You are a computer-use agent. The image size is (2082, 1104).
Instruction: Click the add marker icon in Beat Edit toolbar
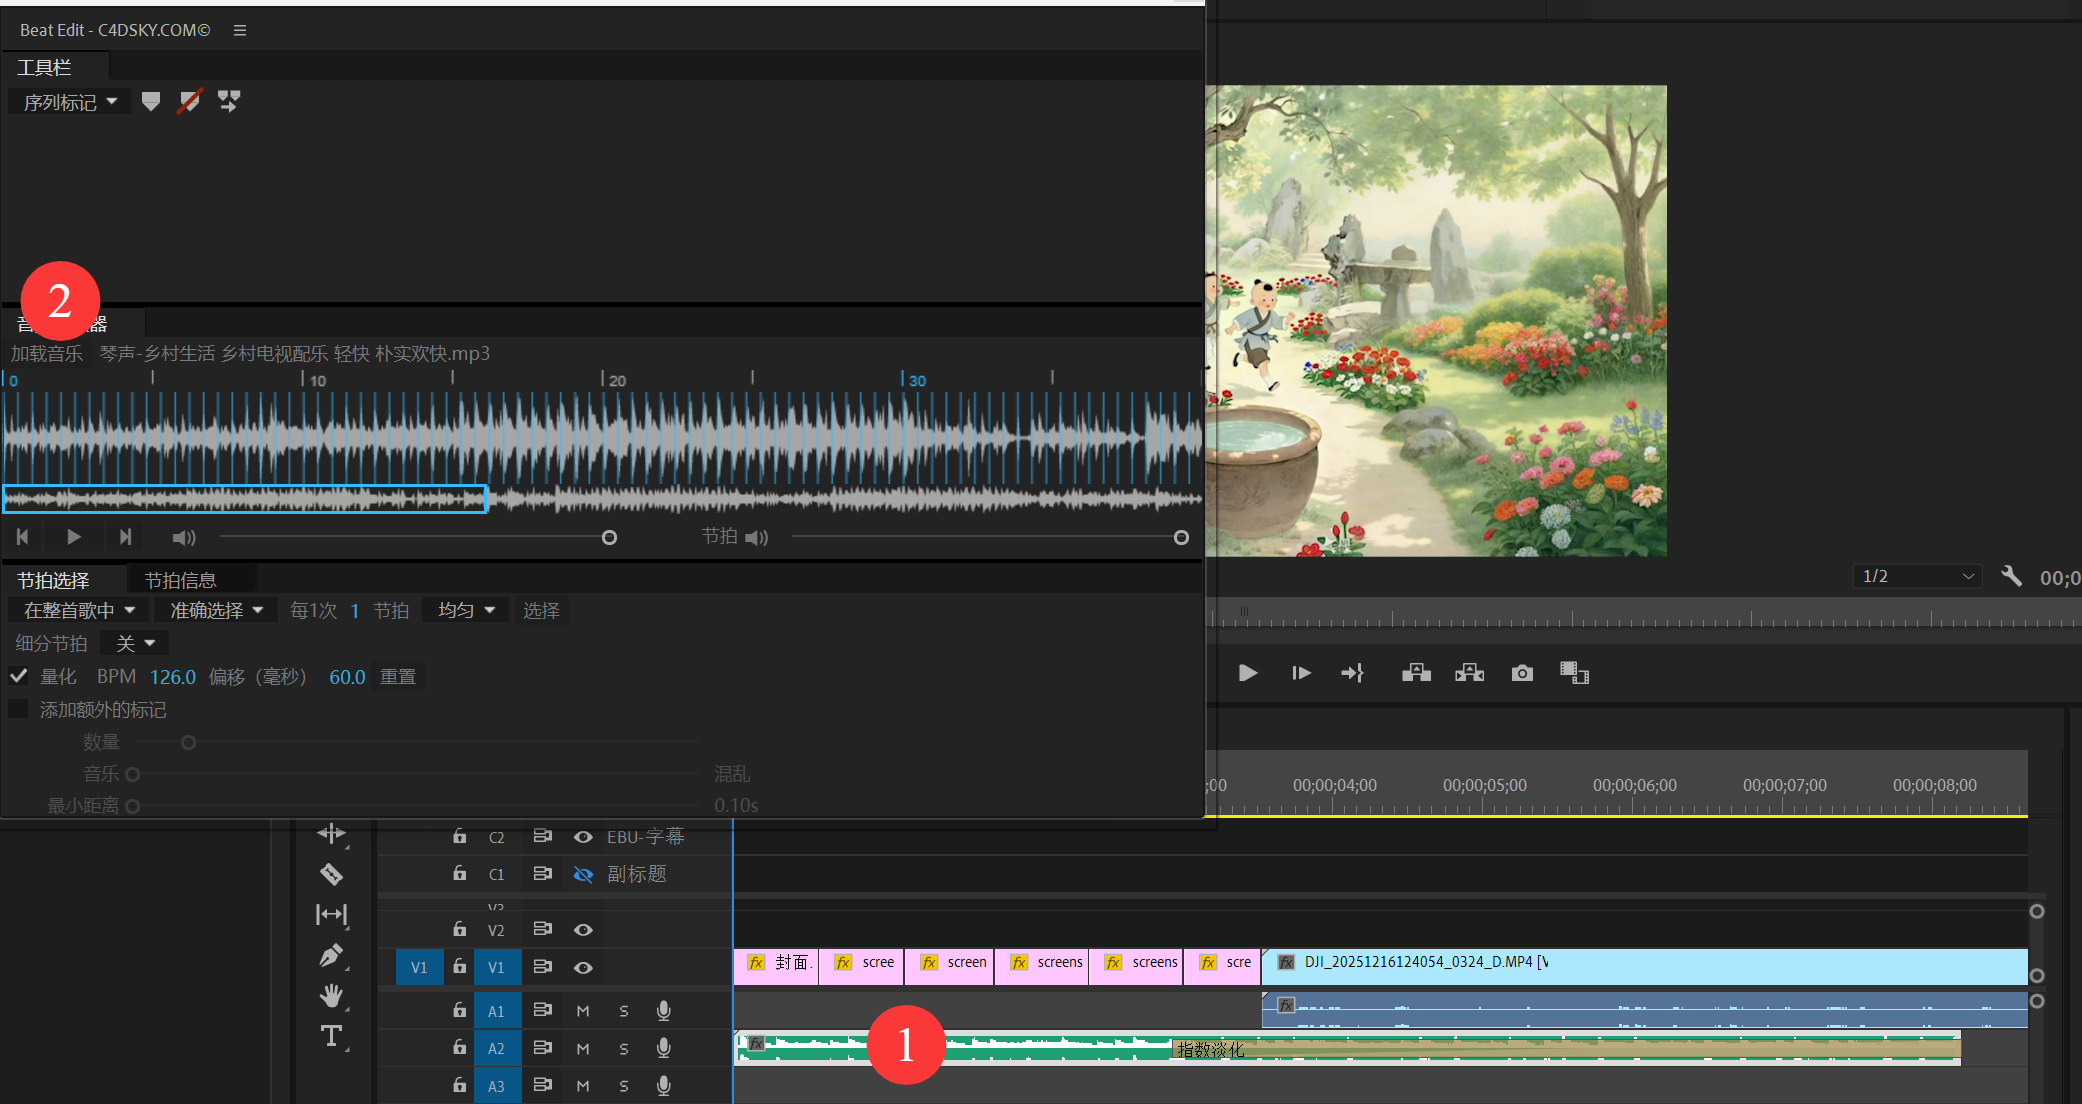coord(151,102)
